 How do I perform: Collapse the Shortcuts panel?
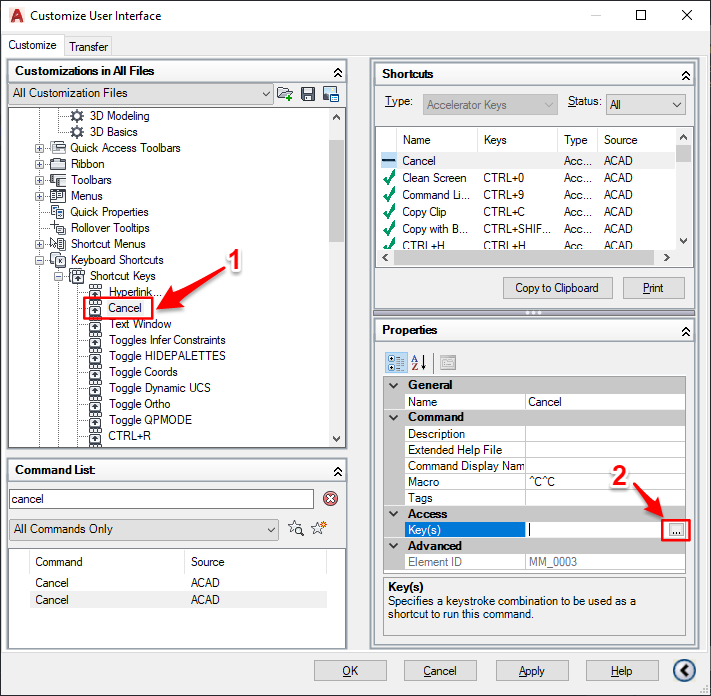click(686, 76)
